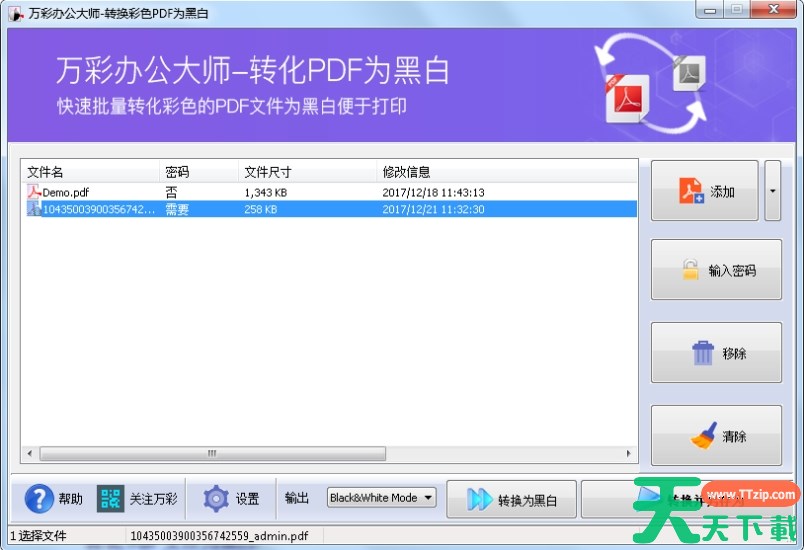Click the broom icon on 清除
Screen dimensions: 805x550
(x=703, y=435)
